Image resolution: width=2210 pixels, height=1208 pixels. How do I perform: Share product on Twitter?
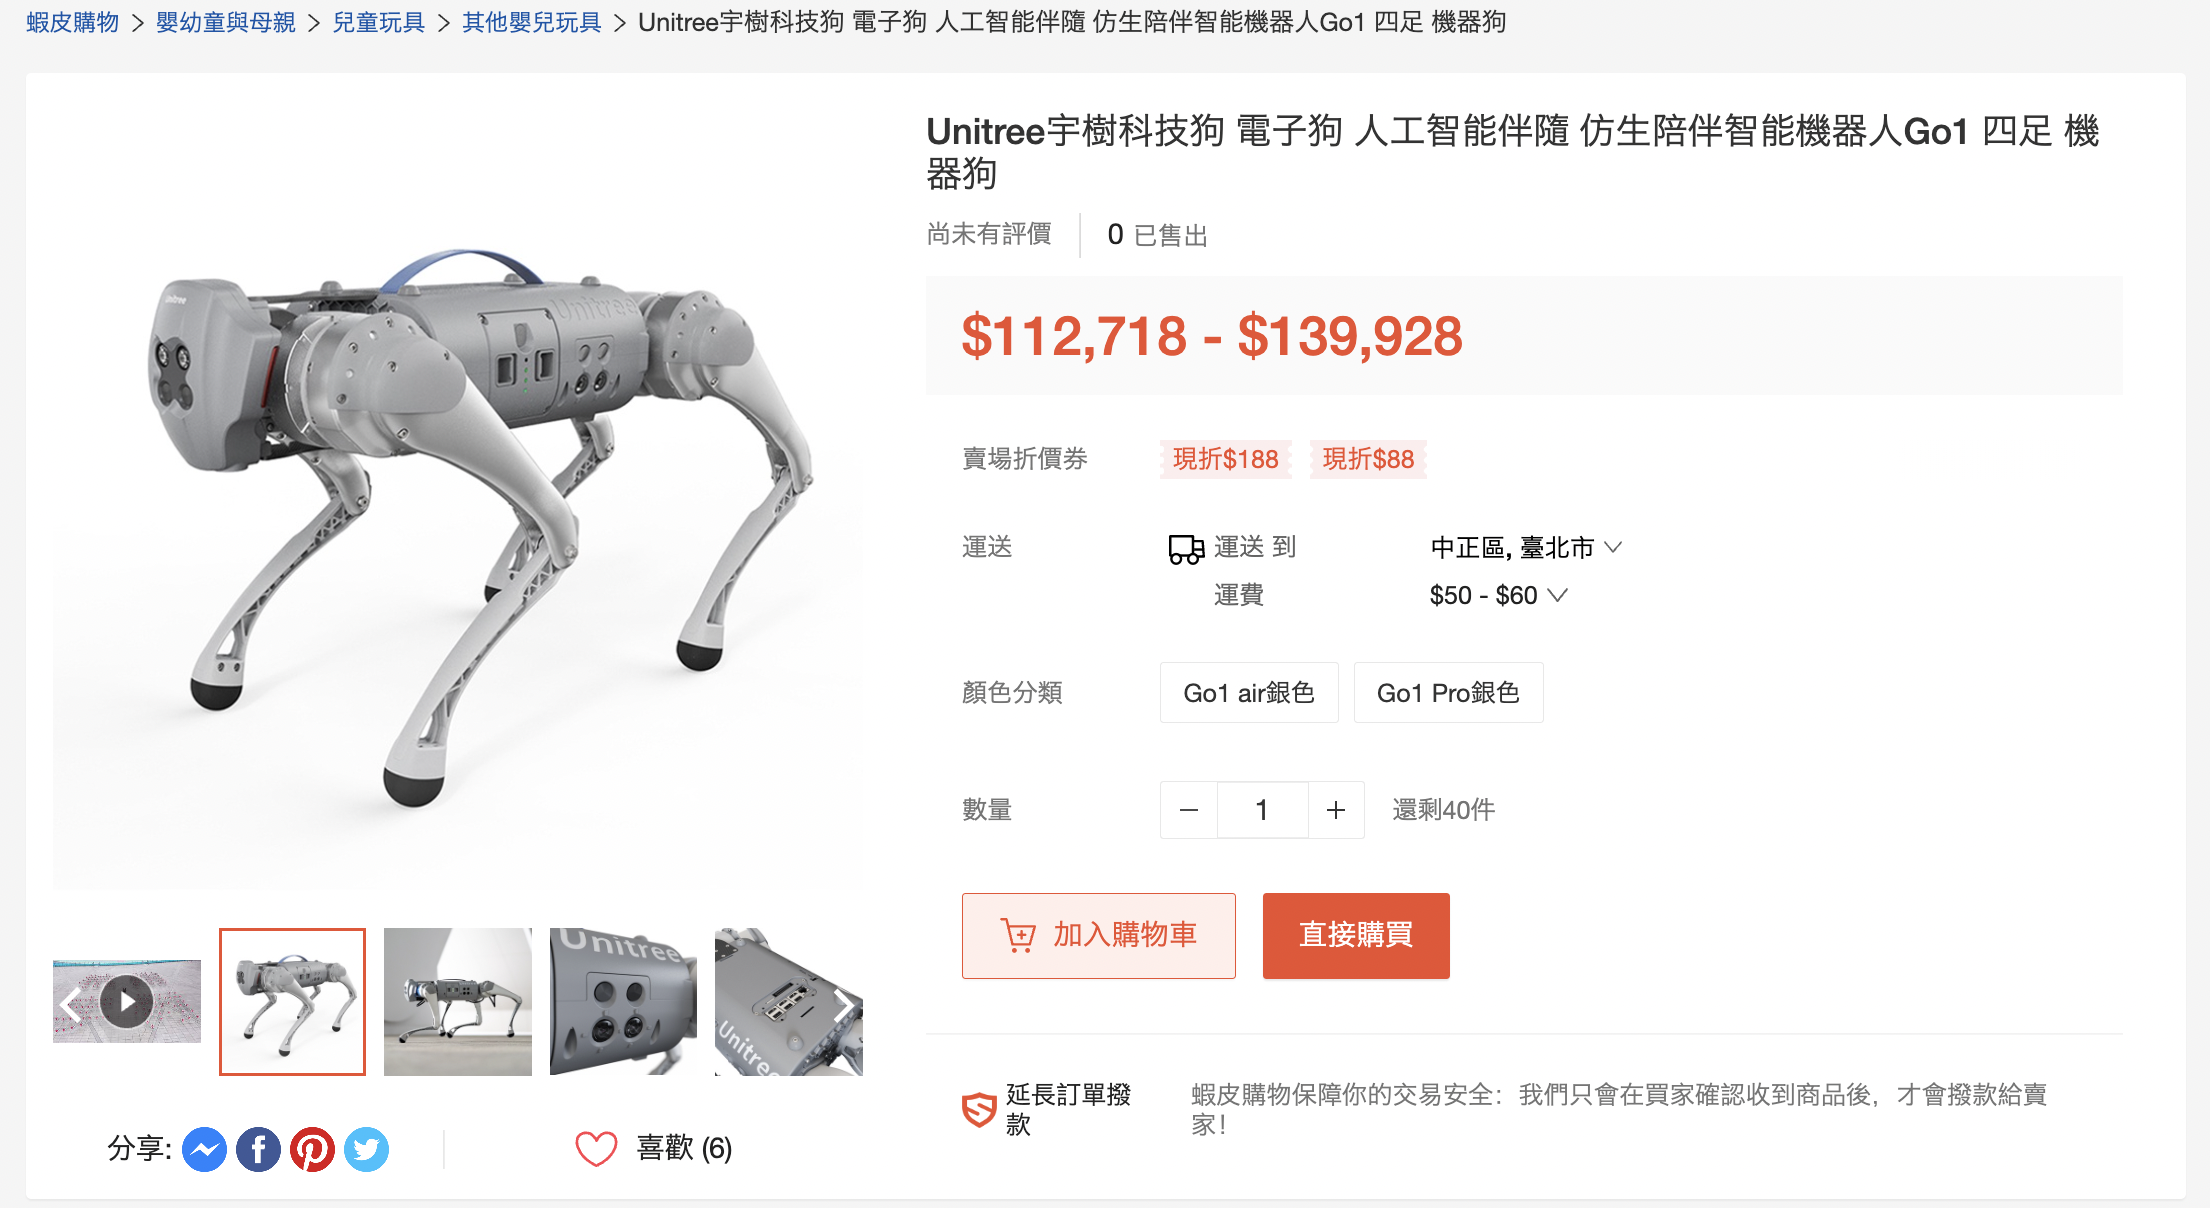pyautogui.click(x=366, y=1150)
